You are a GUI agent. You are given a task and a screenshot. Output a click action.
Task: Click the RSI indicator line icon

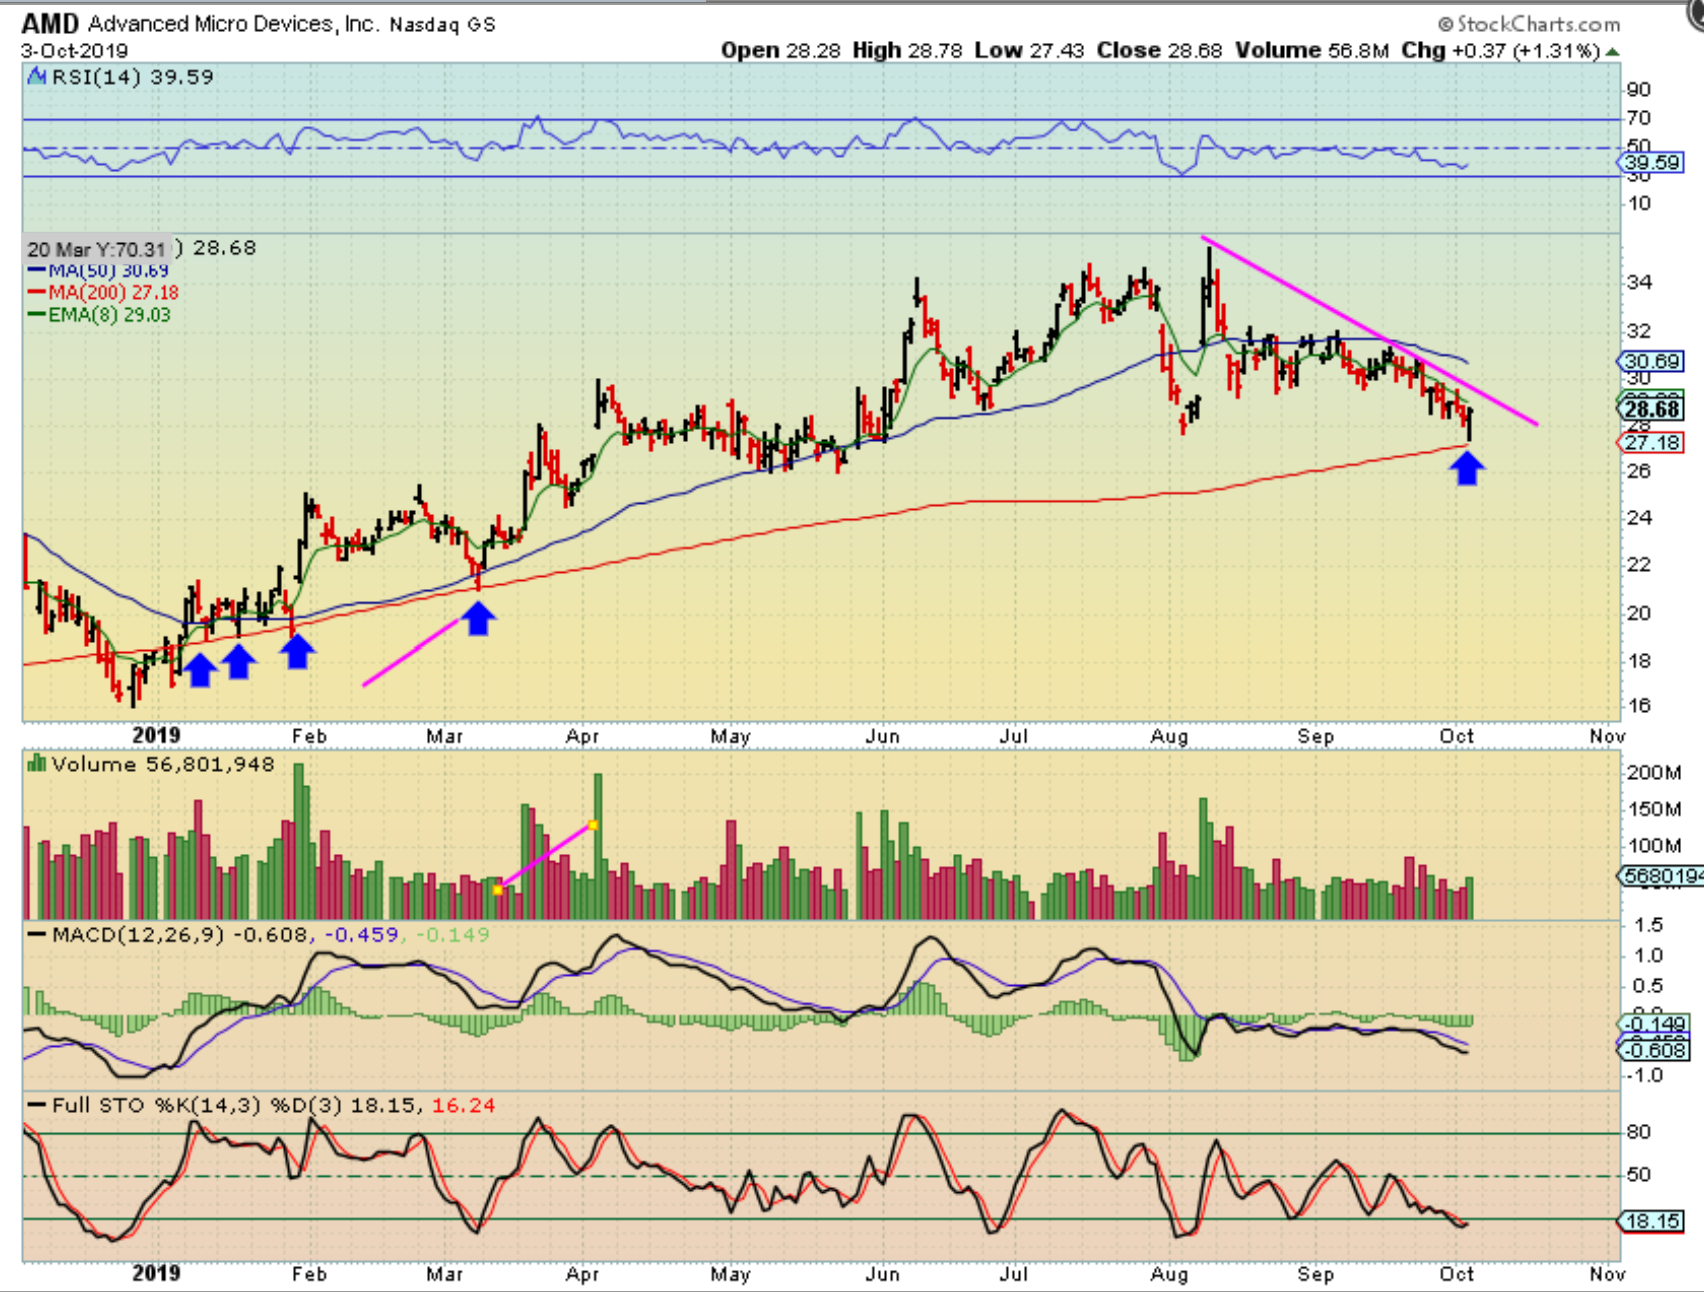[36, 77]
